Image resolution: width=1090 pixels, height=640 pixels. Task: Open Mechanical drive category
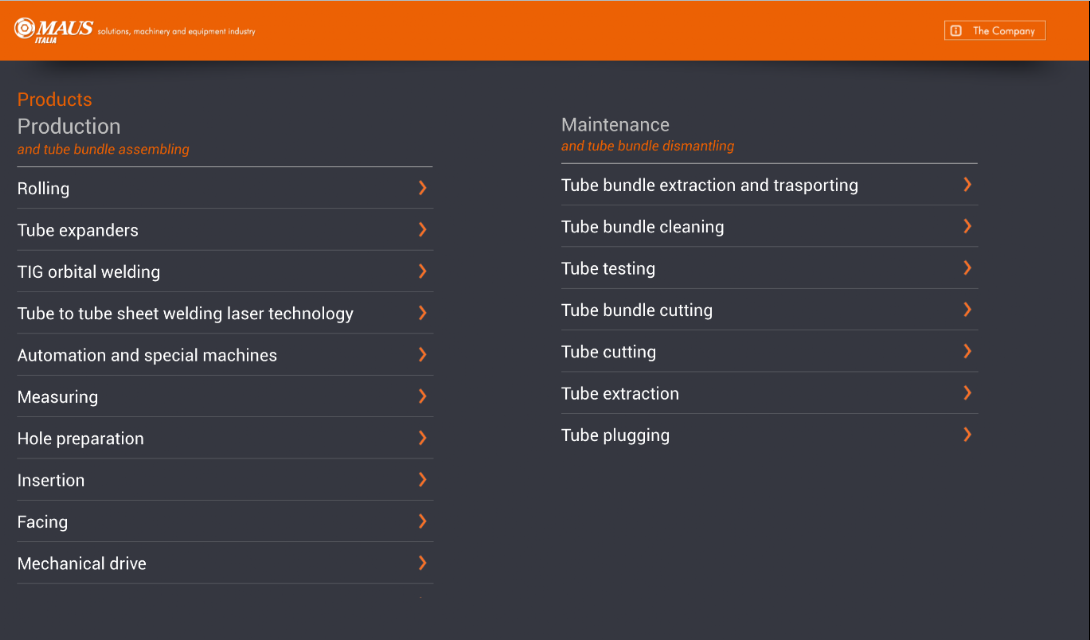225,564
